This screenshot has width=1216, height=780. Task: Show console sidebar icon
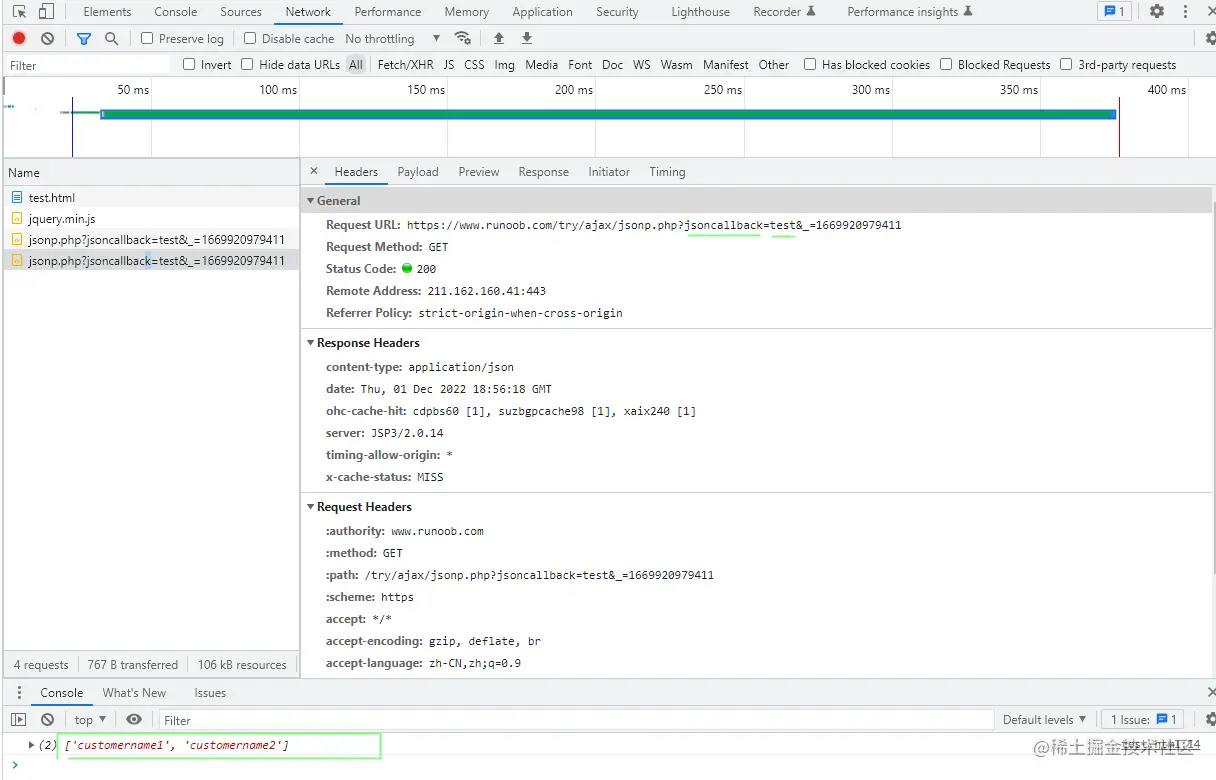[x=19, y=719]
